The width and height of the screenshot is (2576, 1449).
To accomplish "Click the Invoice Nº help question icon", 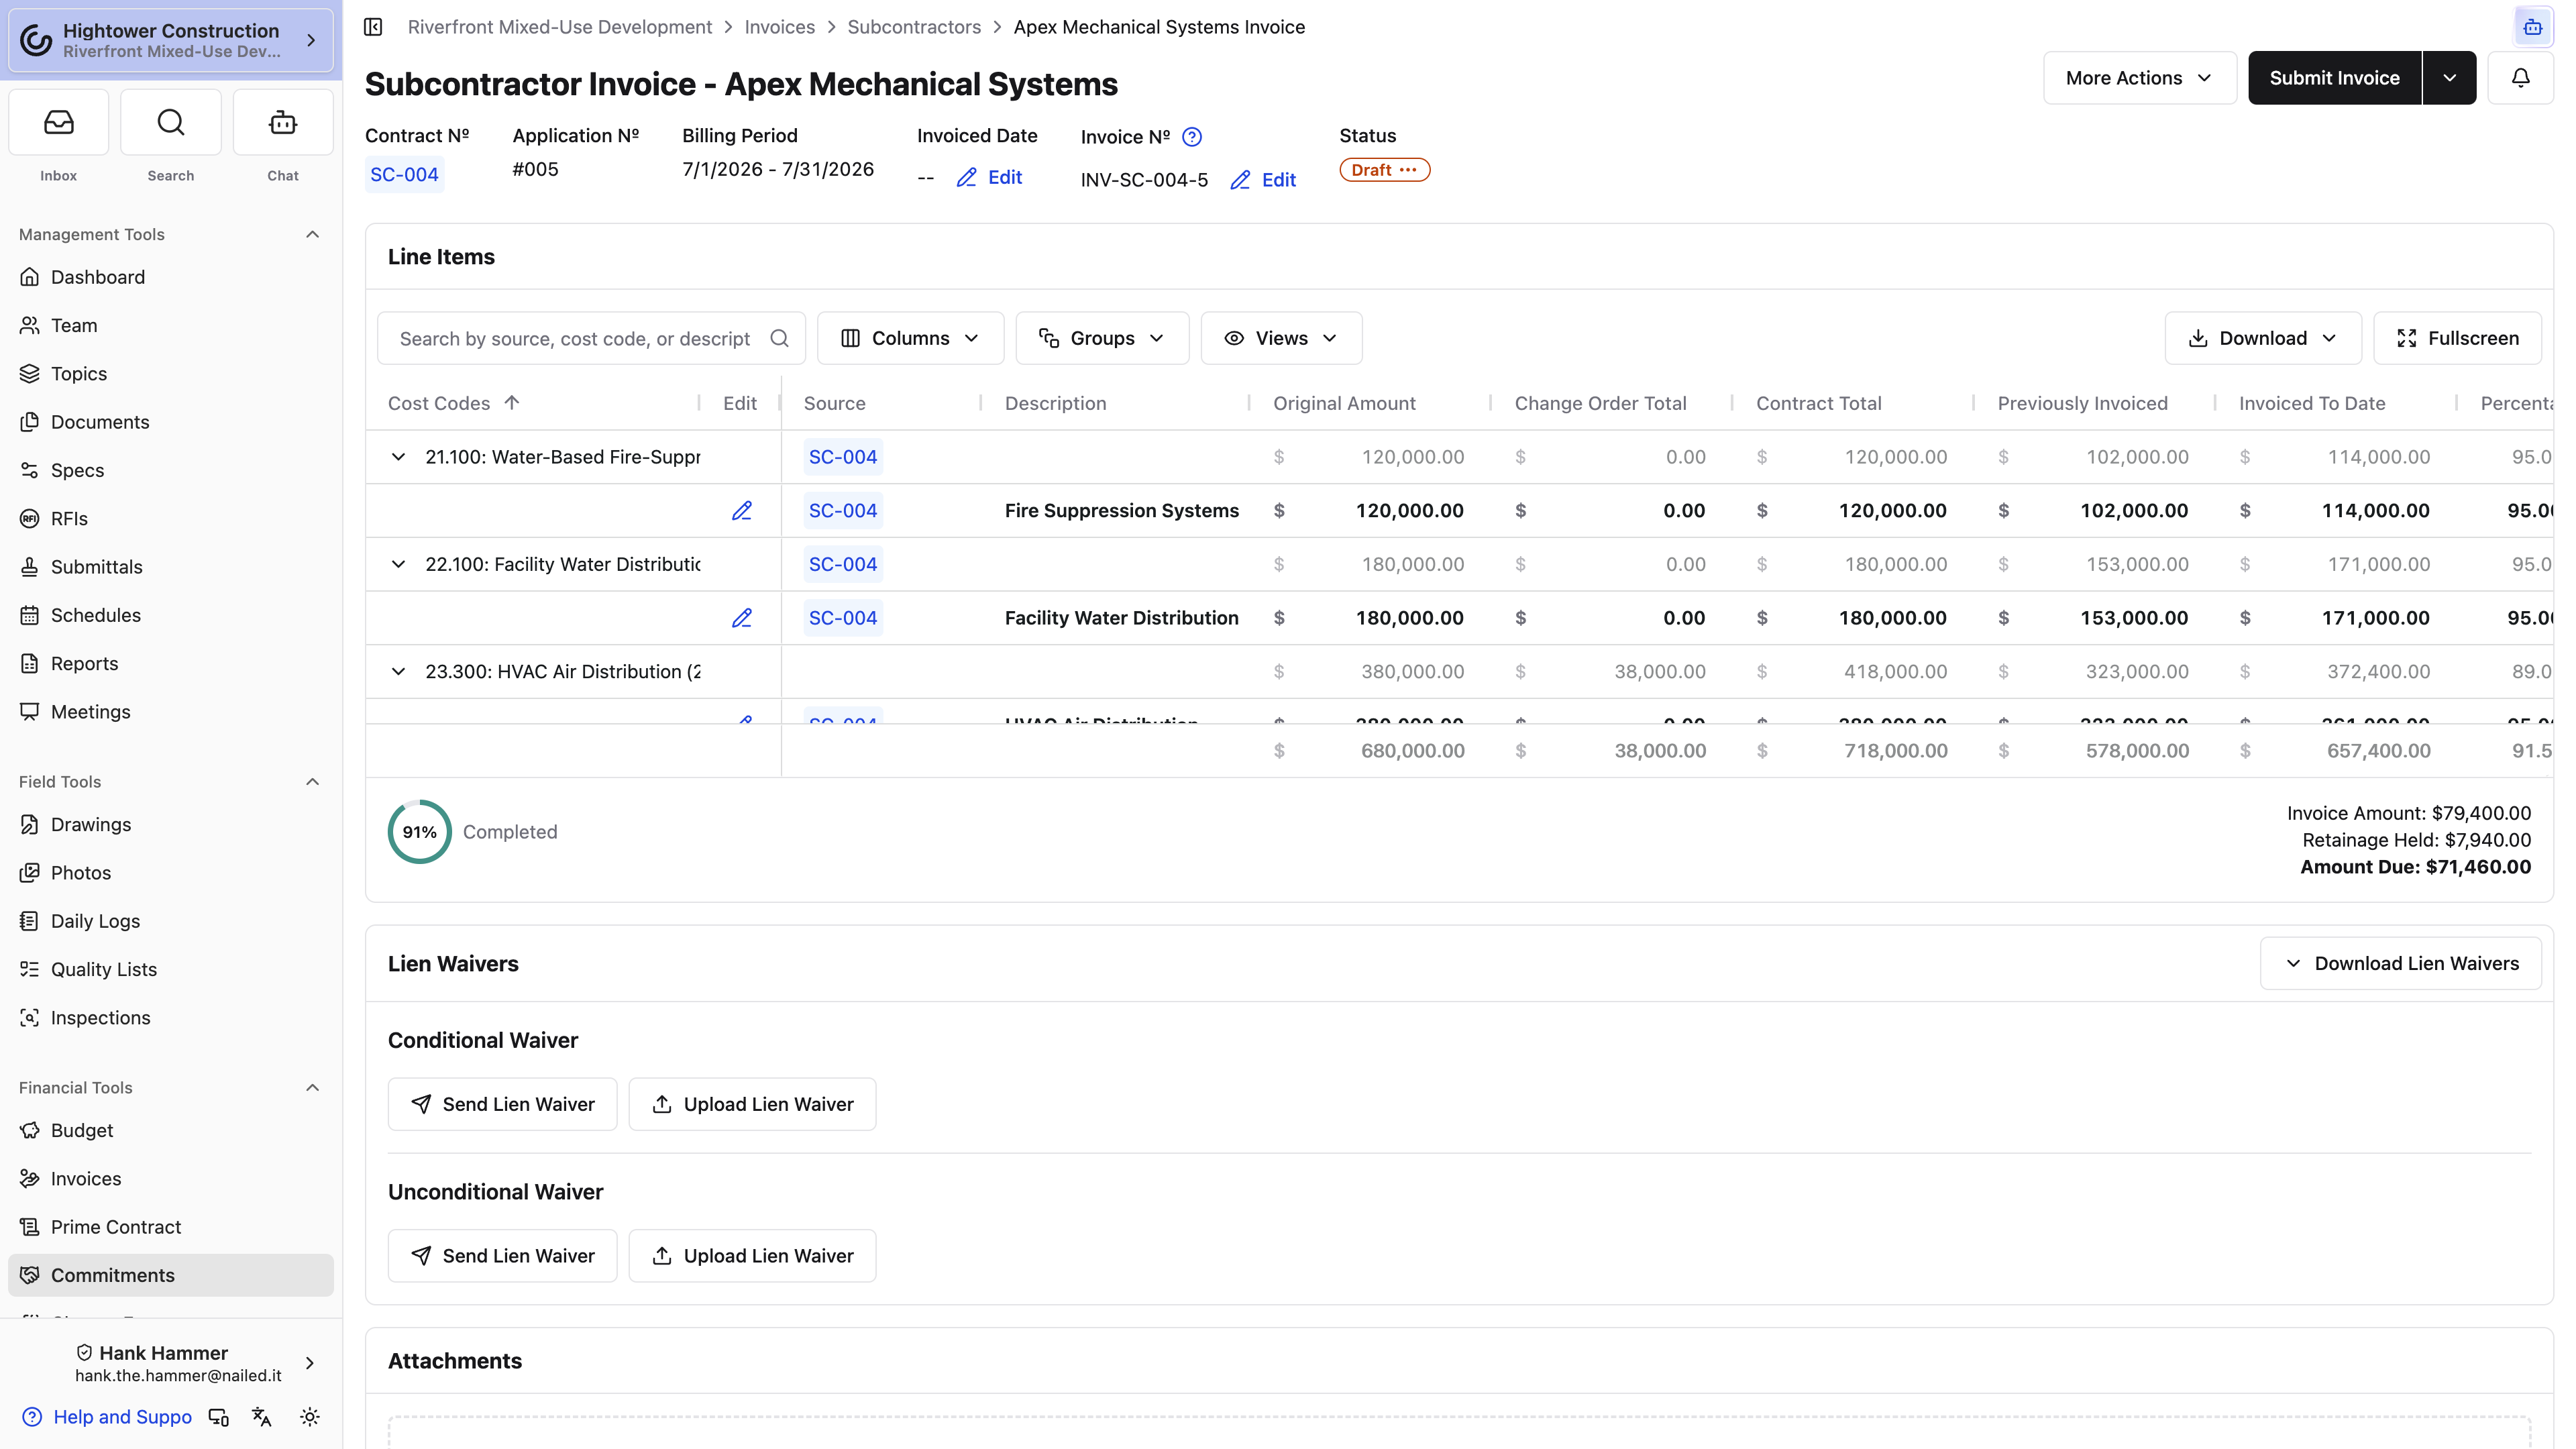I will pos(1192,137).
